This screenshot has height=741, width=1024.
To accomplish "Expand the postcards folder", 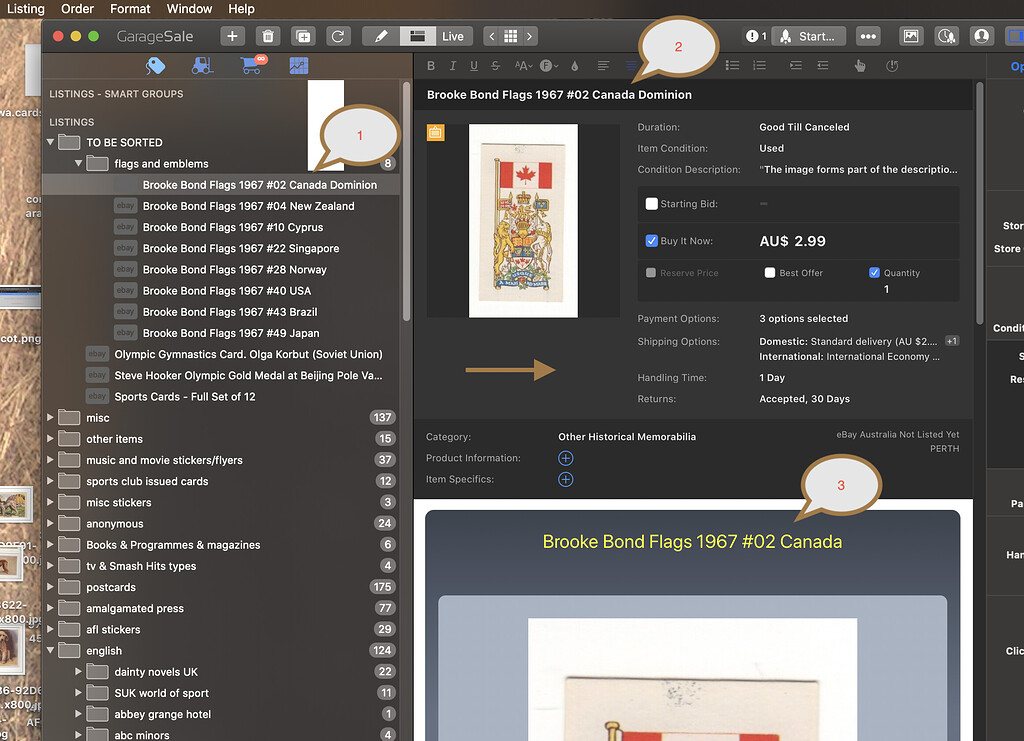I will click(x=50, y=587).
